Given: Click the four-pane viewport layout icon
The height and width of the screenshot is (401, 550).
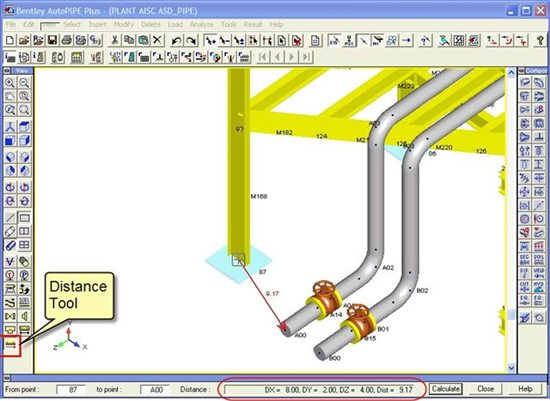Looking at the screenshot, I should tap(24, 245).
